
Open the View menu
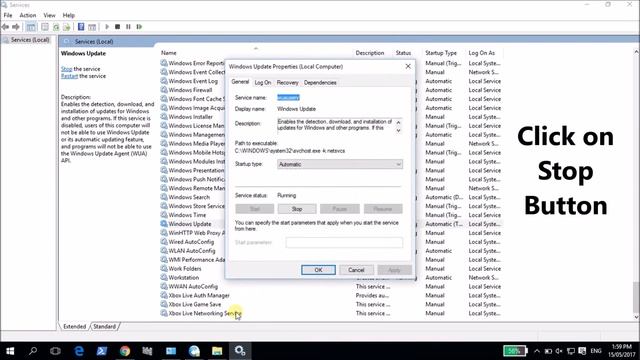tap(49, 15)
